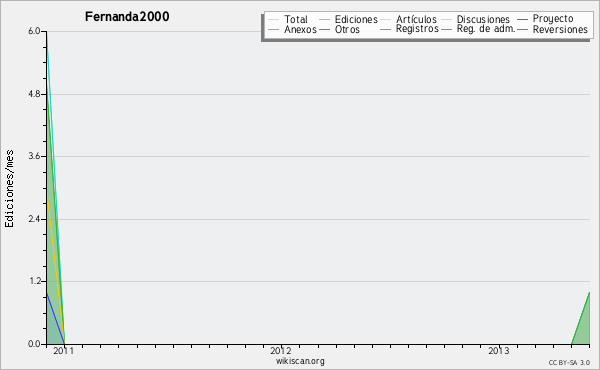The height and width of the screenshot is (370, 600).
Task: Click the green filled peak near 2013's end
Action: [x=583, y=325]
